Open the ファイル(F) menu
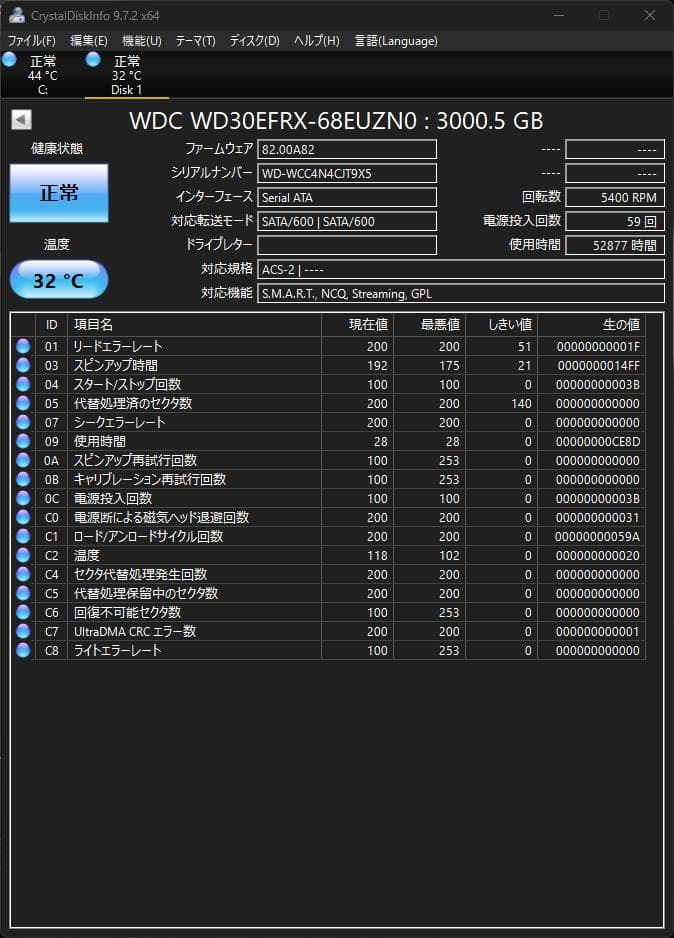Screen dimensions: 674x938 coord(31,41)
